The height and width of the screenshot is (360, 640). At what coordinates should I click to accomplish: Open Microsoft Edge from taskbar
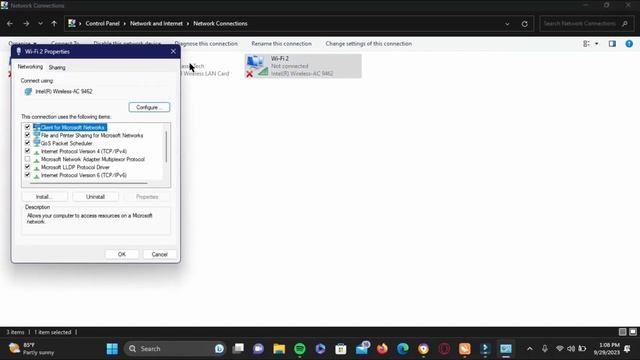click(403, 349)
